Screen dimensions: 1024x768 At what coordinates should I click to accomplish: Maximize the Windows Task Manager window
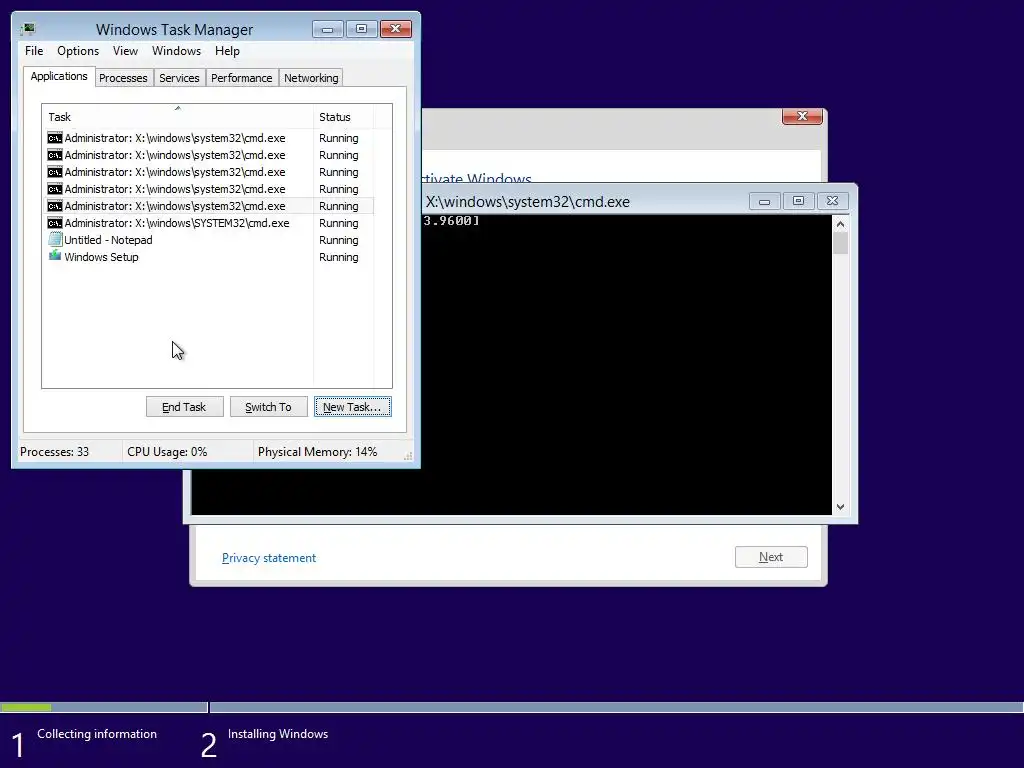361,29
